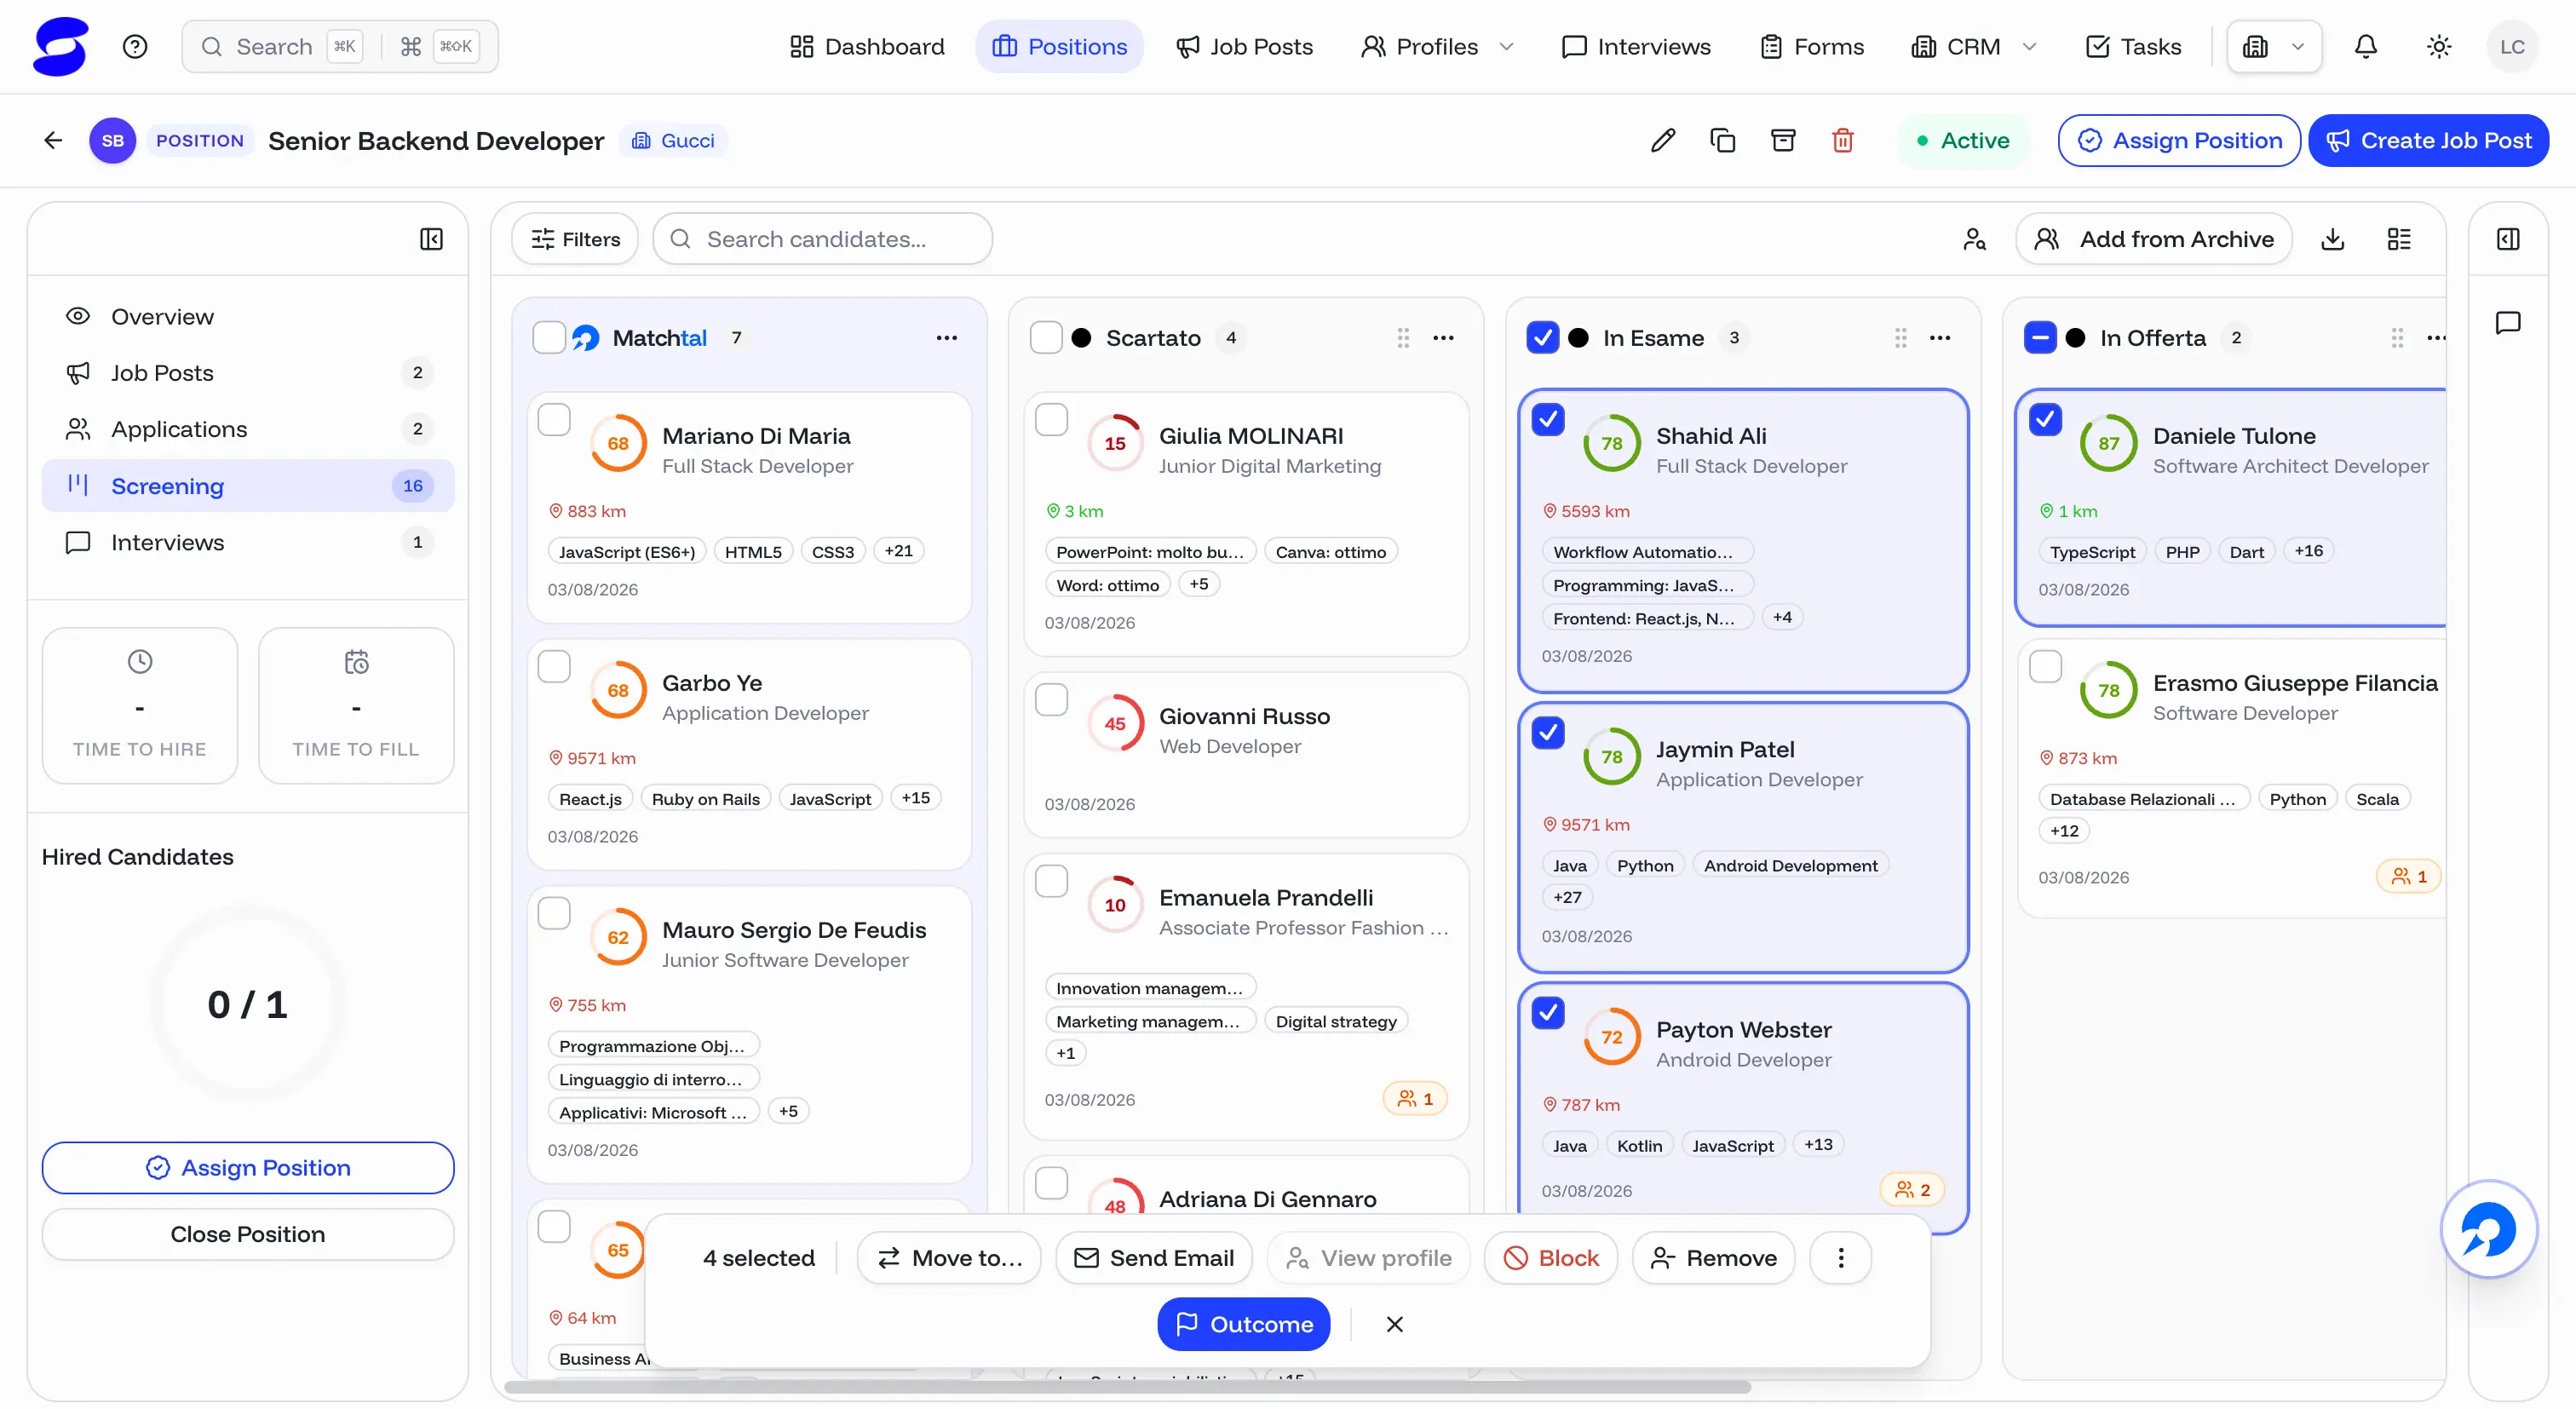This screenshot has height=1409, width=2576.
Task: Click the horizontal scrollbar under the board
Action: click(x=1127, y=1386)
